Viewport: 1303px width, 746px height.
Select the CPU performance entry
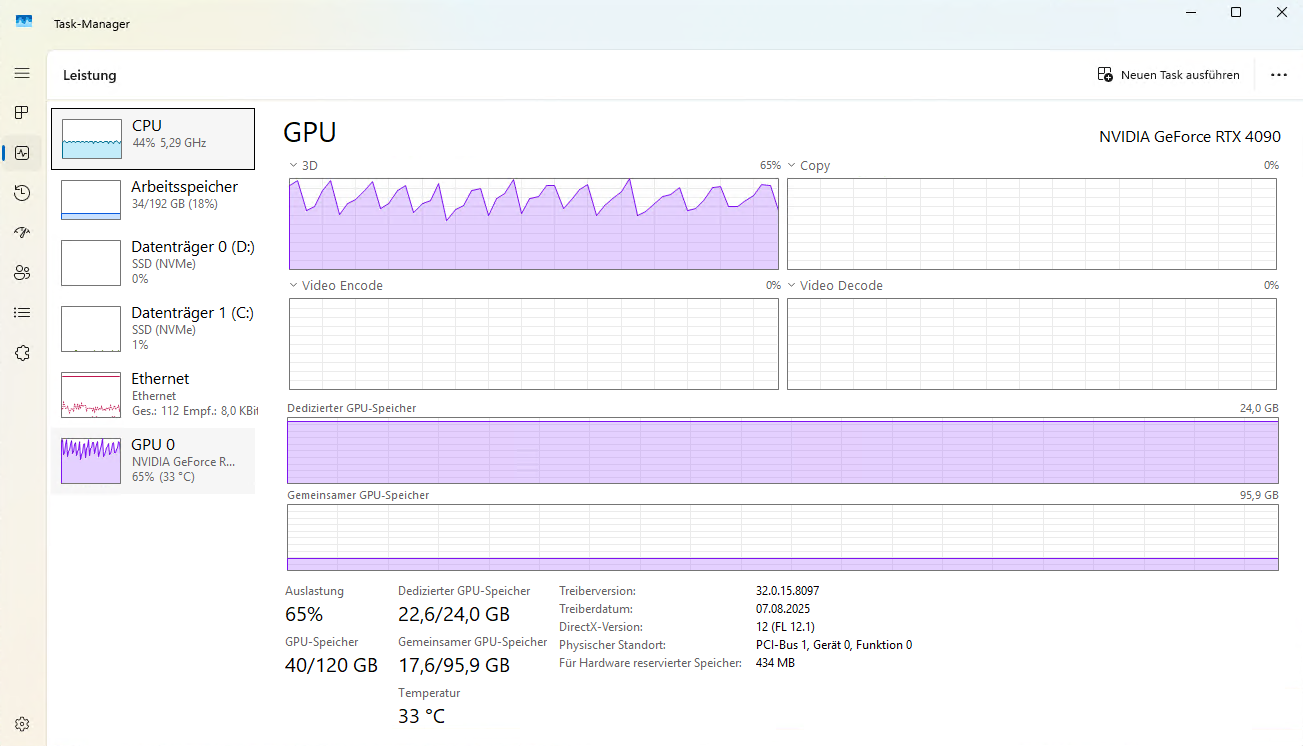coord(153,139)
